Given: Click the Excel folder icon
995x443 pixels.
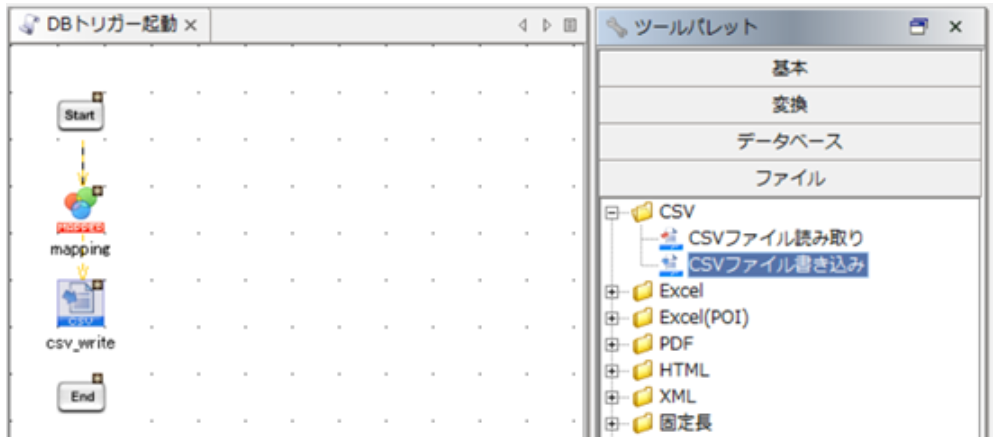Looking at the screenshot, I should pyautogui.click(x=643, y=292).
